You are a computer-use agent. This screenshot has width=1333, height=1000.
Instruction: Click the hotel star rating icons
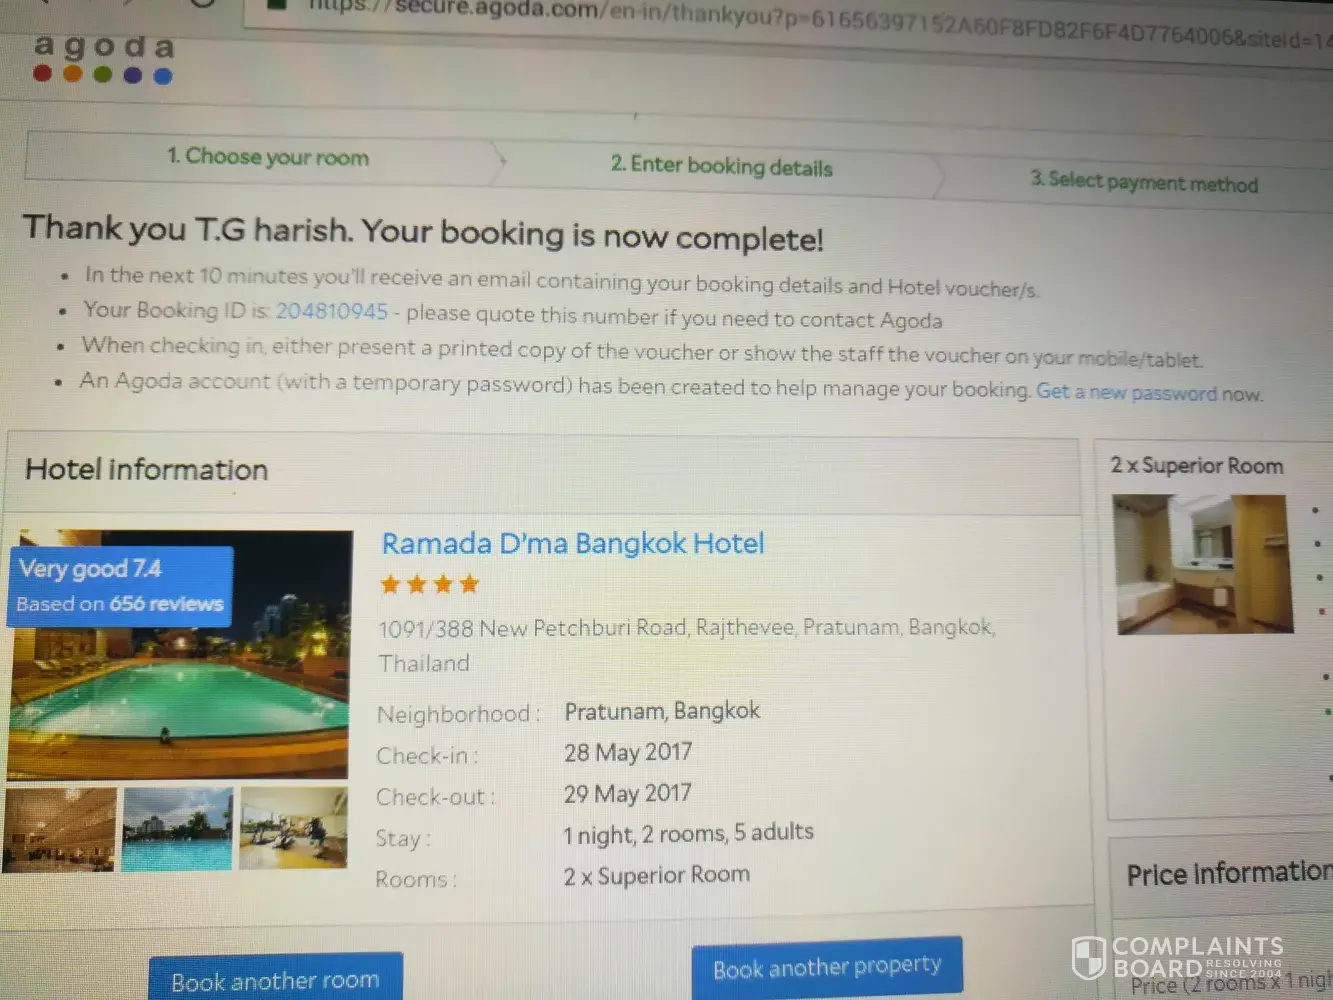(430, 584)
